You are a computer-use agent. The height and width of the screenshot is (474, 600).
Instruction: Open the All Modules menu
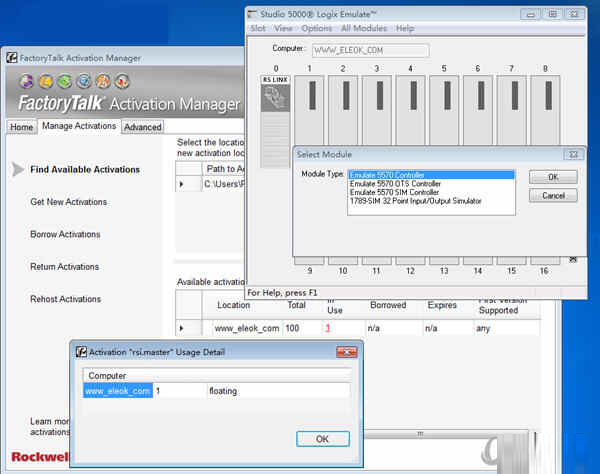364,29
